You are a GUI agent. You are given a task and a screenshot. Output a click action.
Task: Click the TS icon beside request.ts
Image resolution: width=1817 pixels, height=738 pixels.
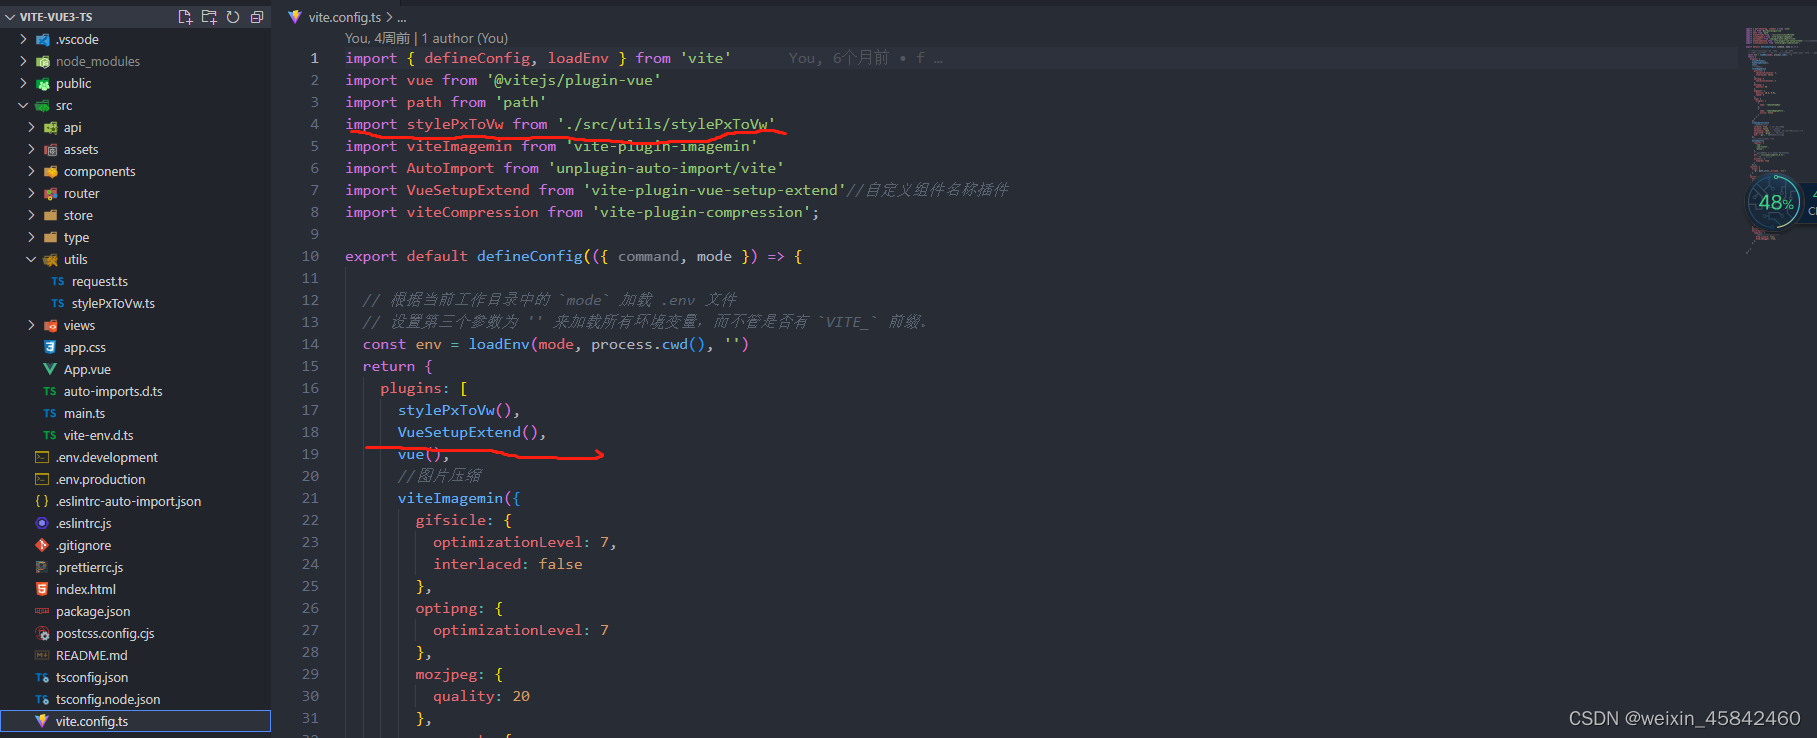[x=58, y=282]
